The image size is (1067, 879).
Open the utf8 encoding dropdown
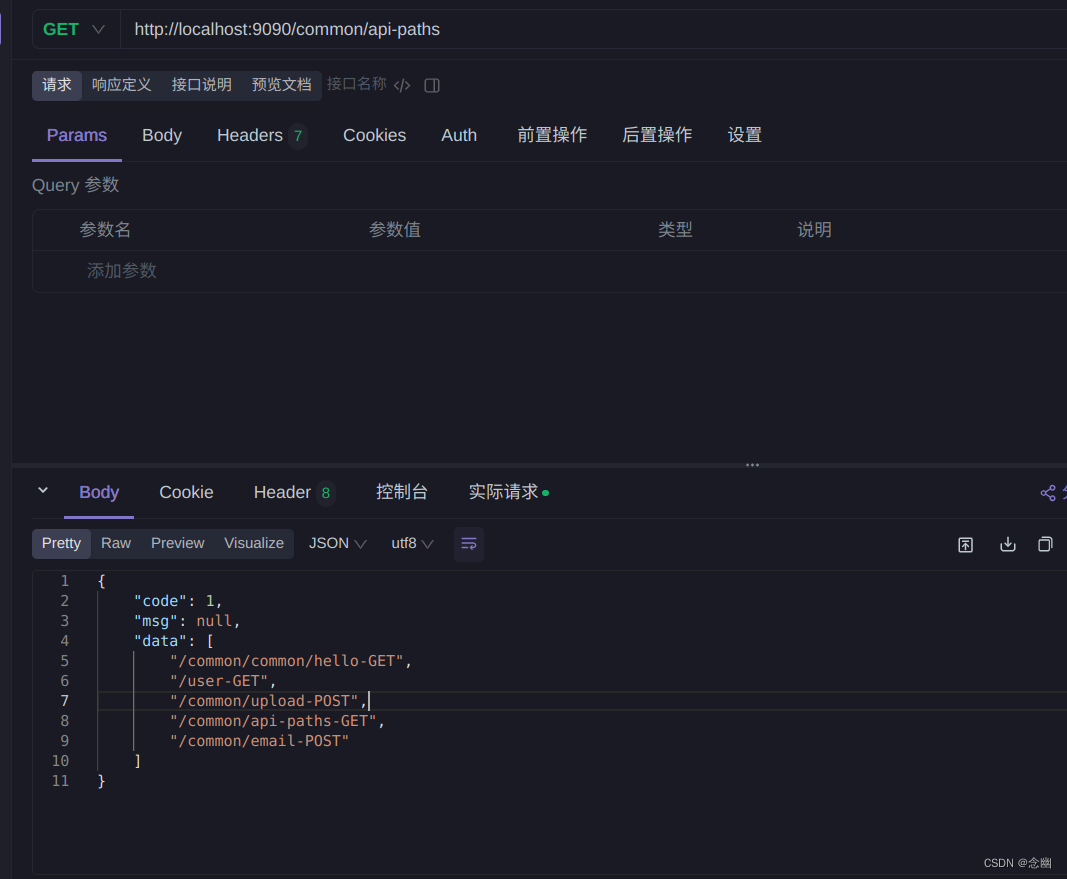tap(412, 543)
